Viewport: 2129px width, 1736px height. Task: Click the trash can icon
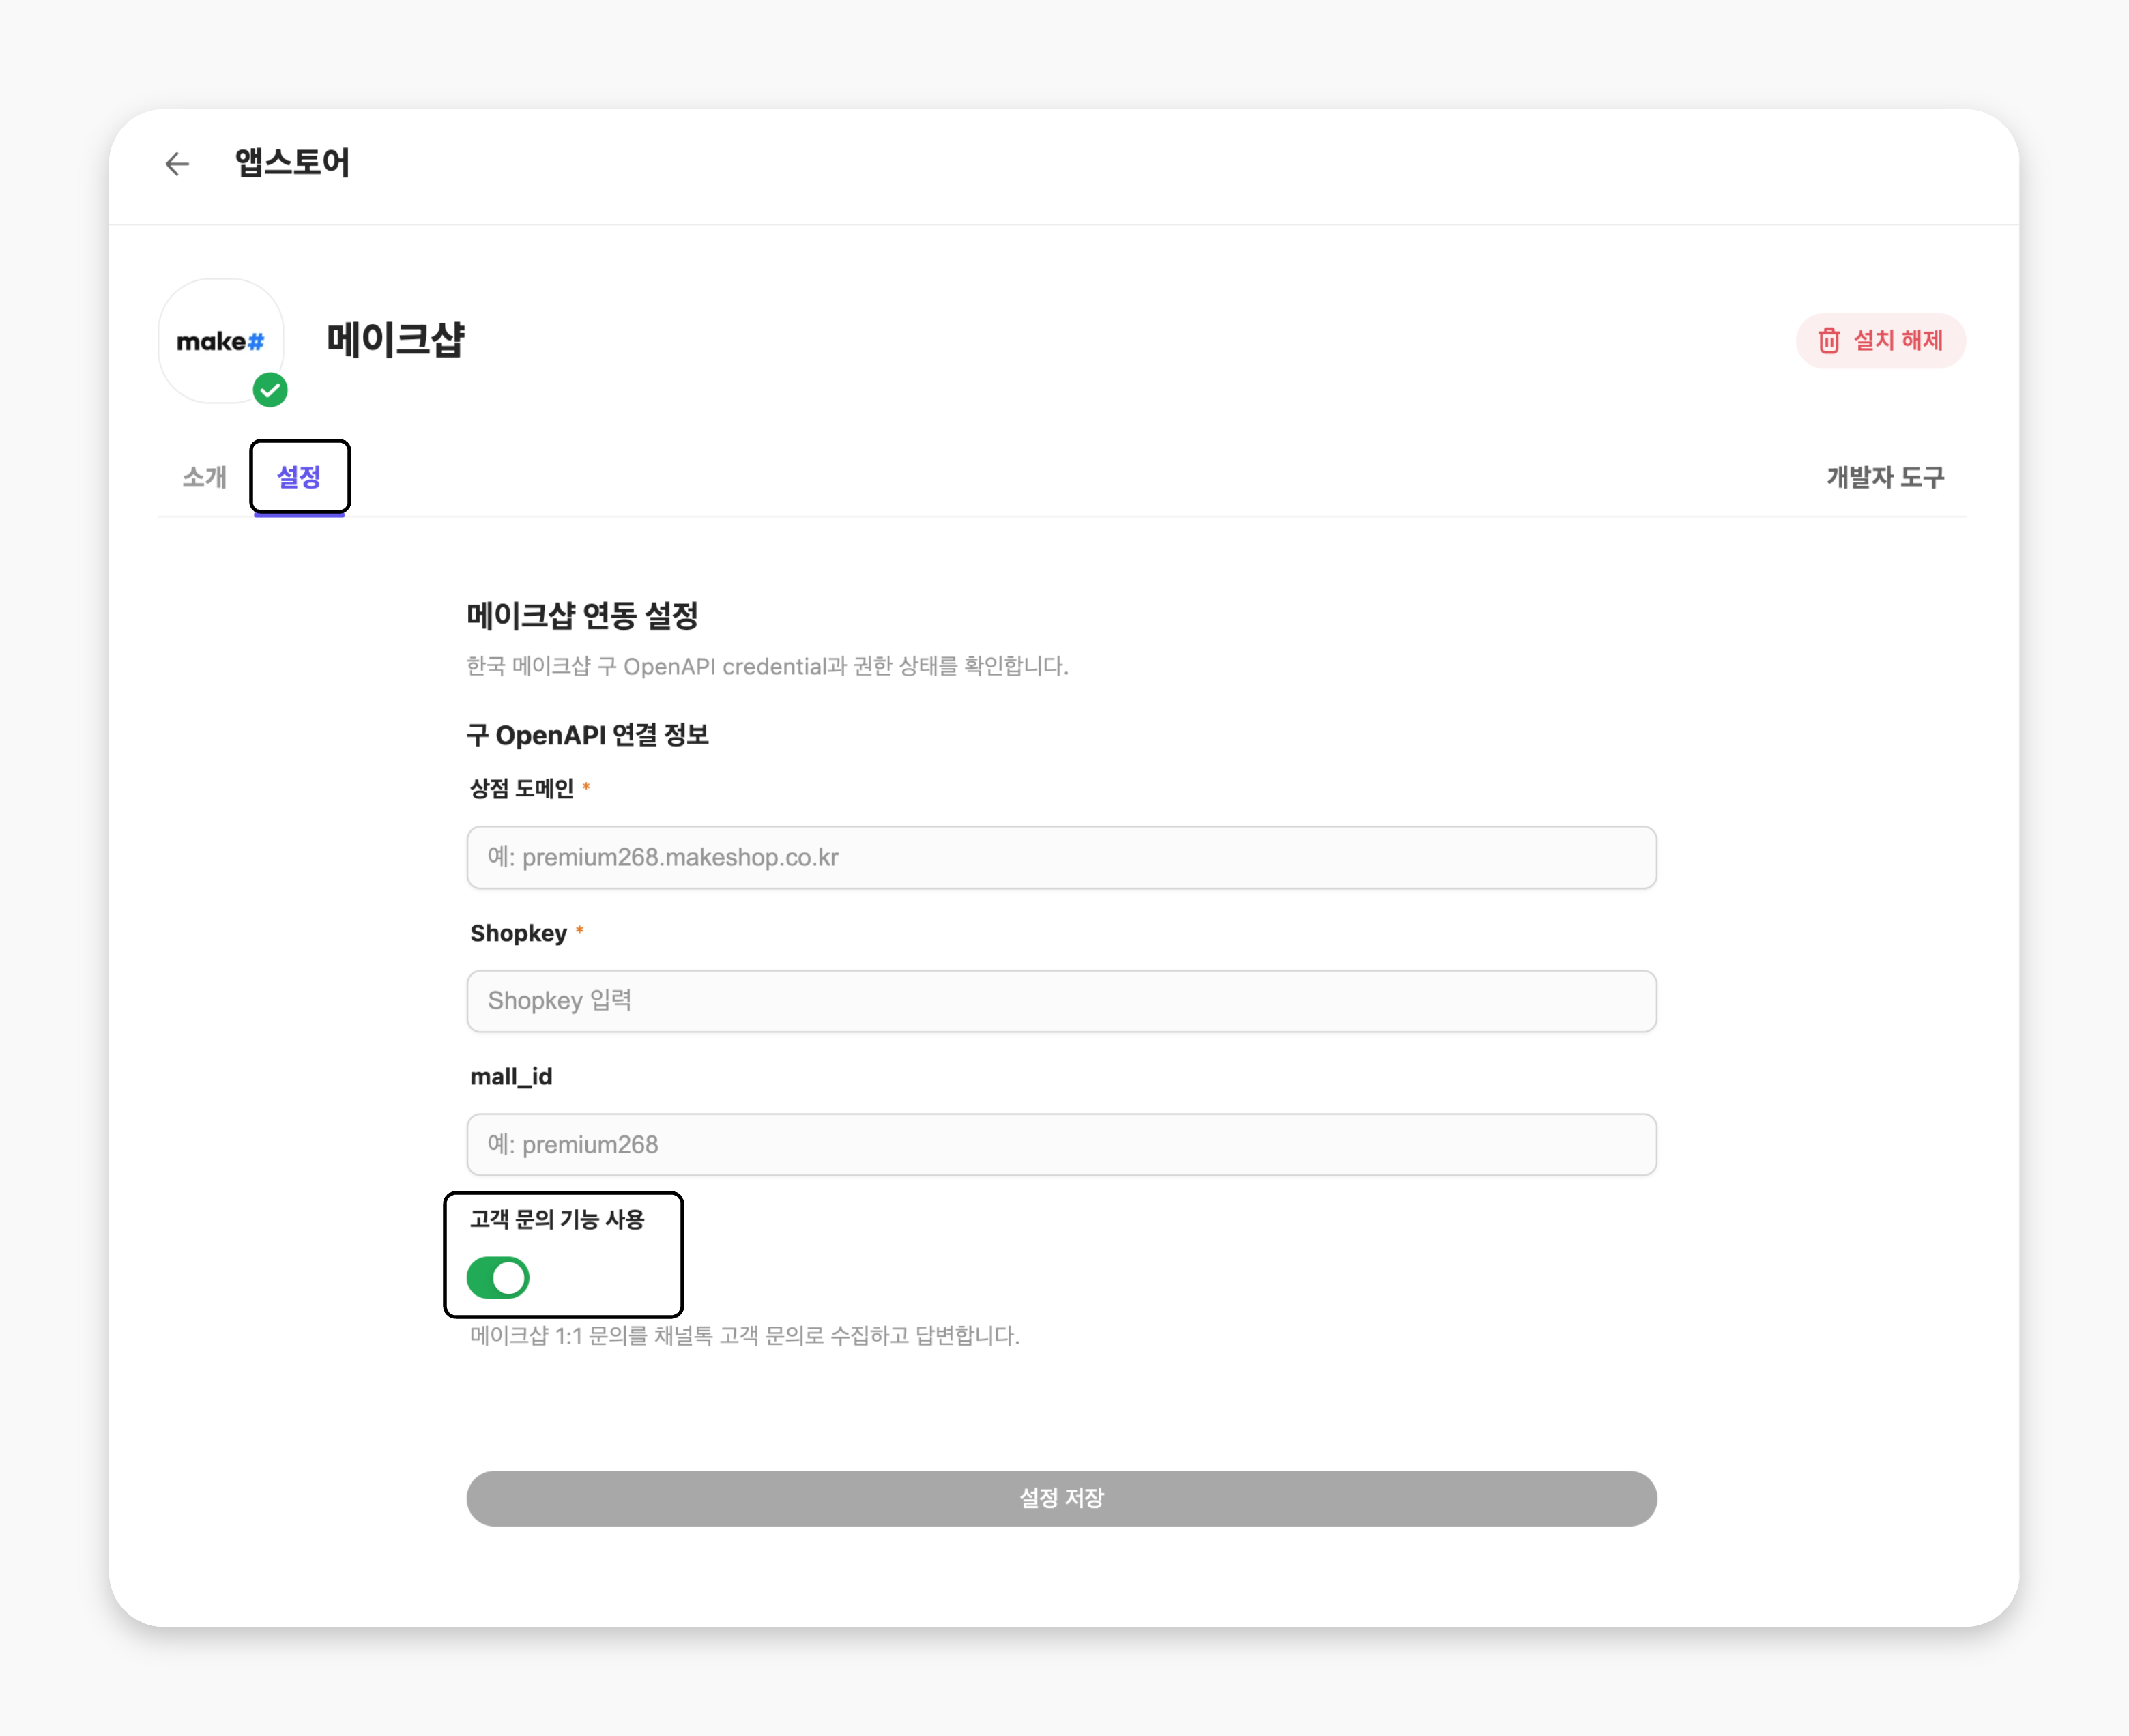click(x=1829, y=341)
